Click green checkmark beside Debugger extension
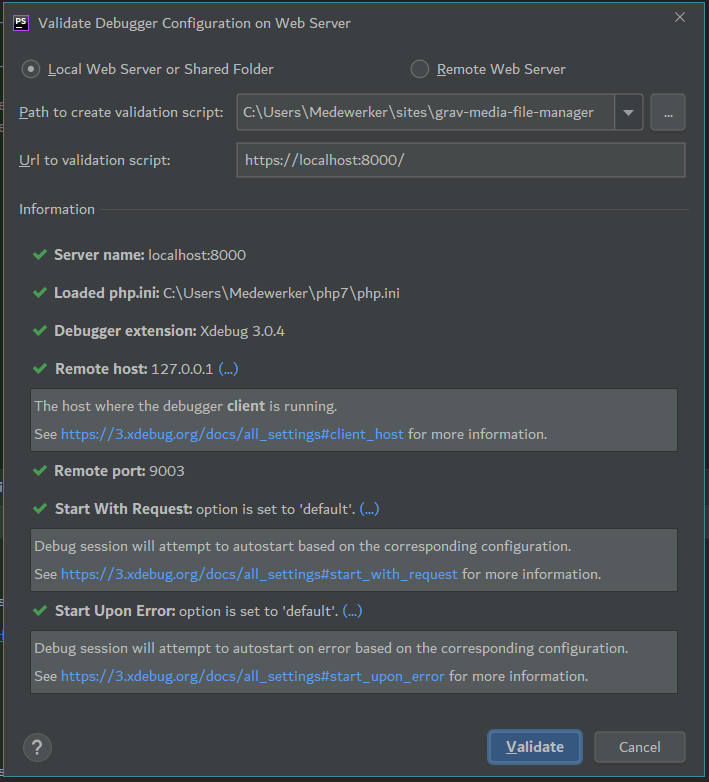Screen dimensions: 709x782 (40, 331)
